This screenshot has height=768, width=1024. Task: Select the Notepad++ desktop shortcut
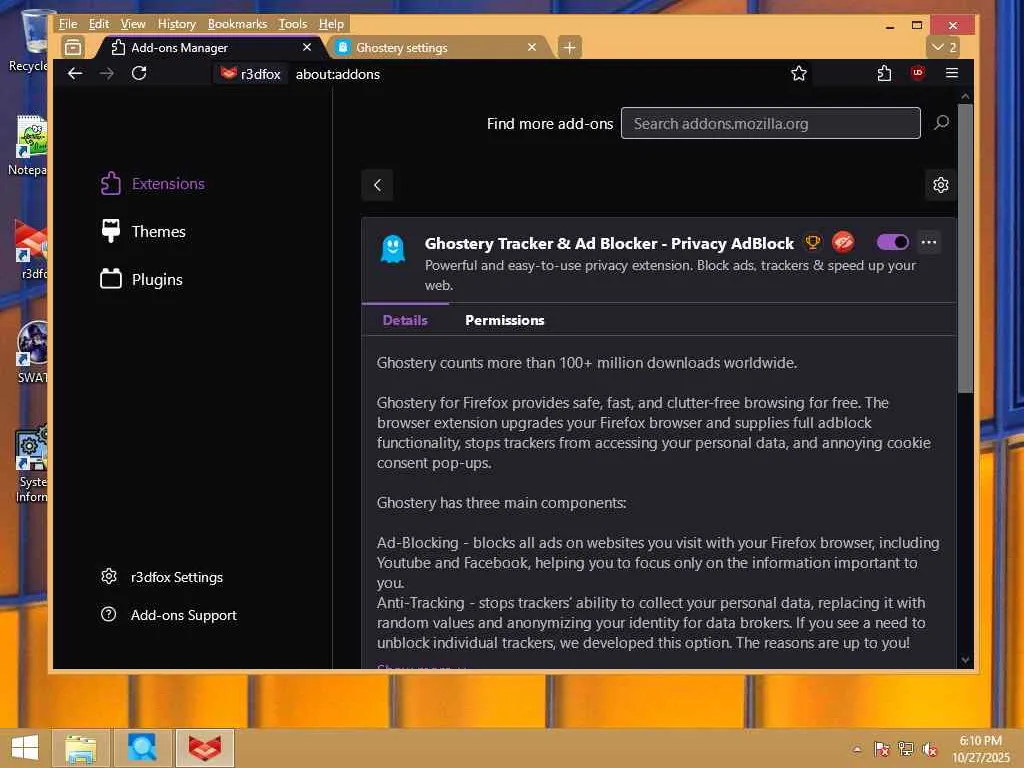[27, 145]
